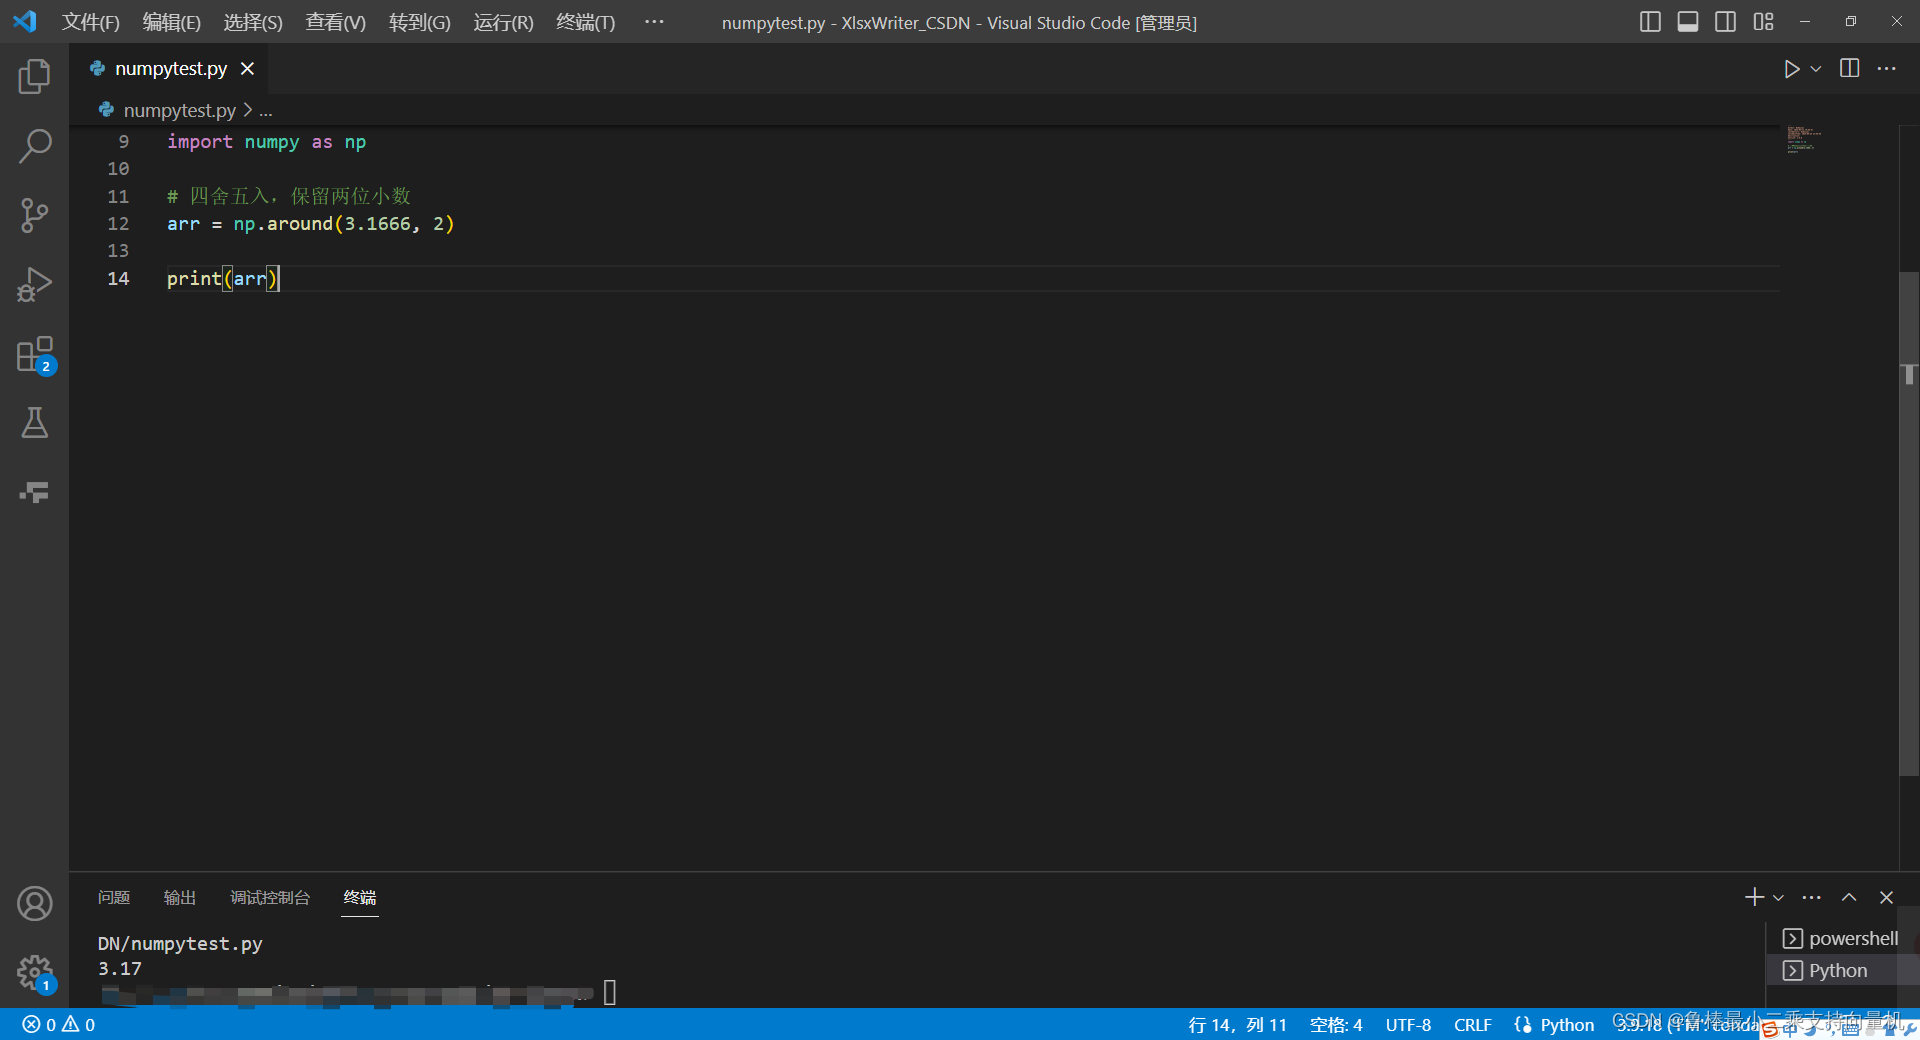Screen dimensions: 1920x1040
Task: Click the editor vertical scrollbar thumb
Action: (x=1908, y=524)
